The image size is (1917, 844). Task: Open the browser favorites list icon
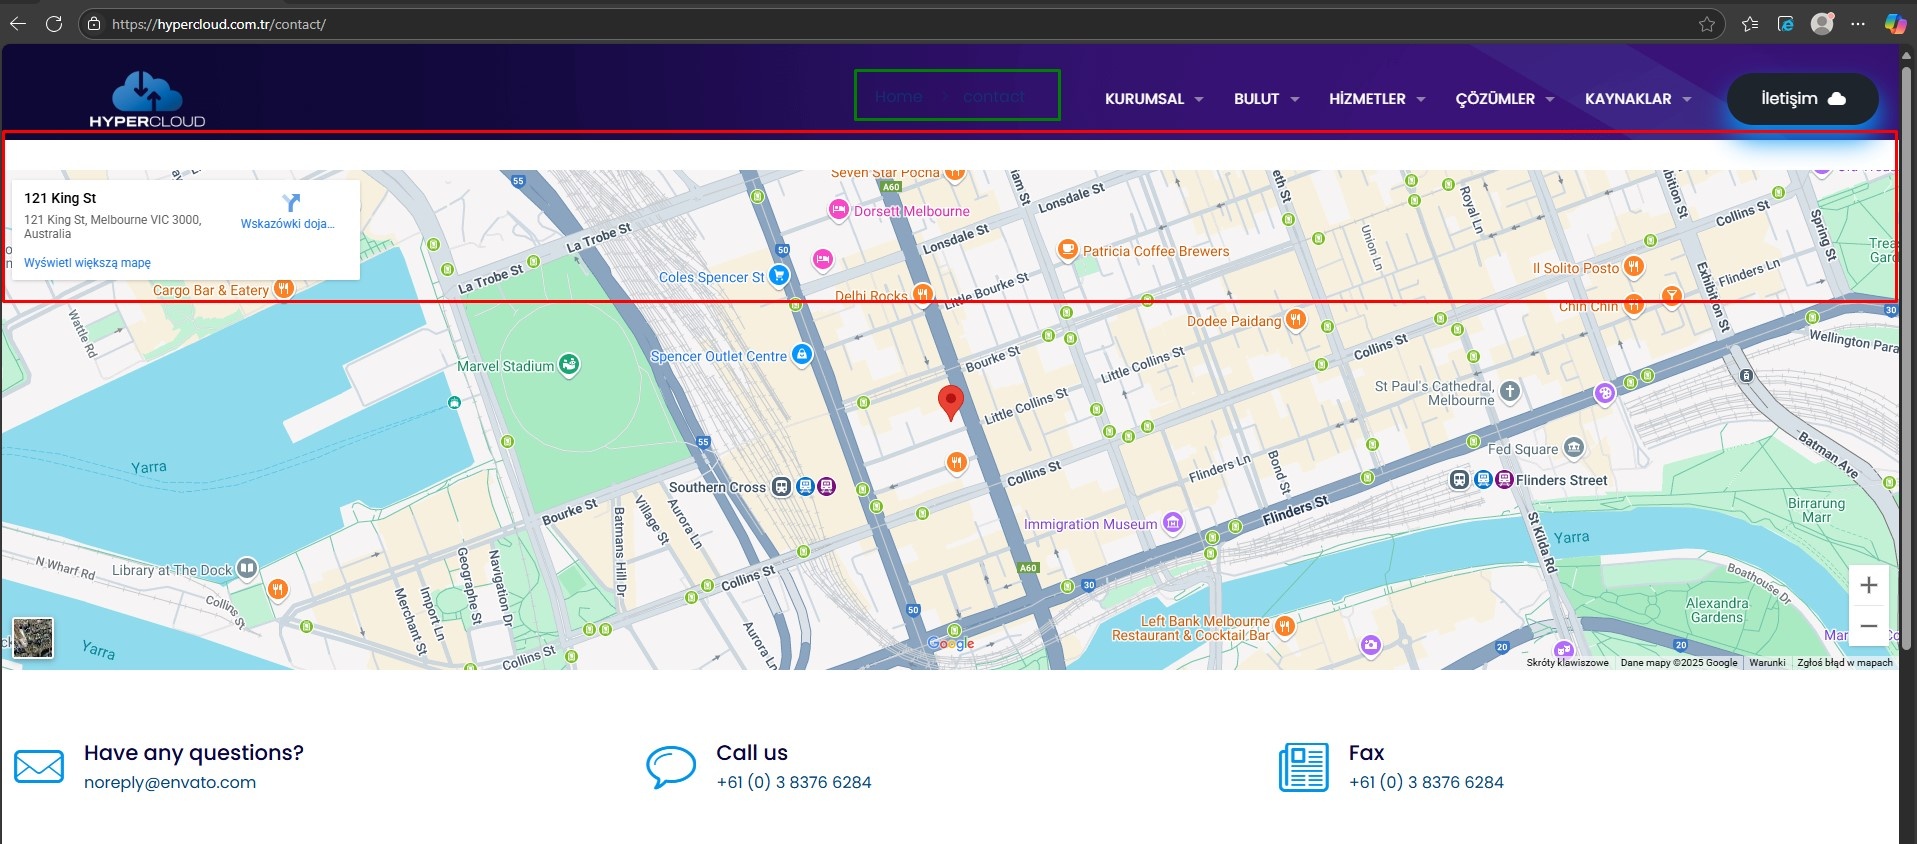tap(1750, 24)
